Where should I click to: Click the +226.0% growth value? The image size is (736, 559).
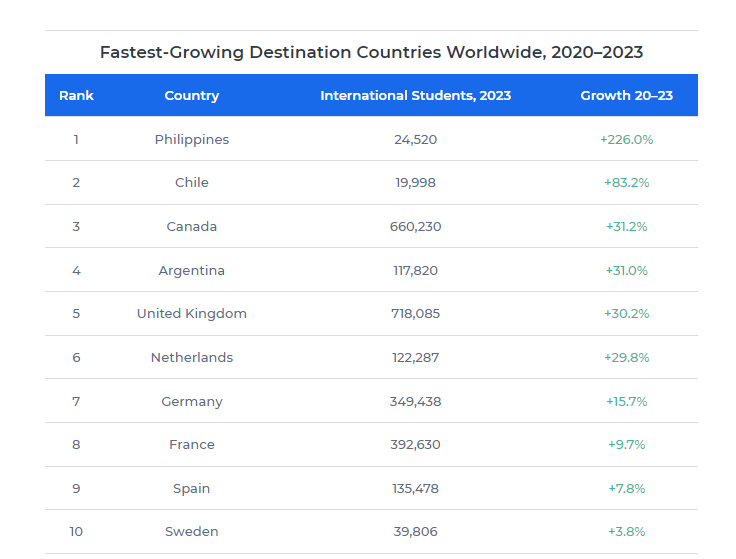(x=626, y=140)
